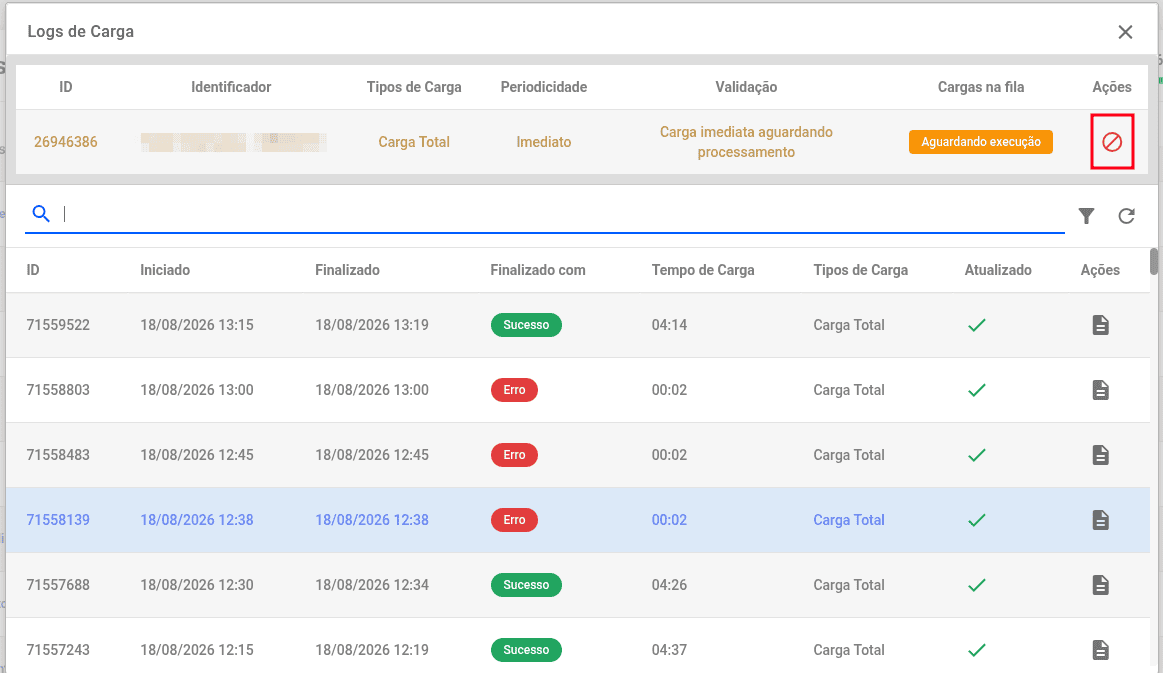This screenshot has width=1163, height=673.
Task: Click start time 18/08/2026 12:30
Action: coord(197,585)
